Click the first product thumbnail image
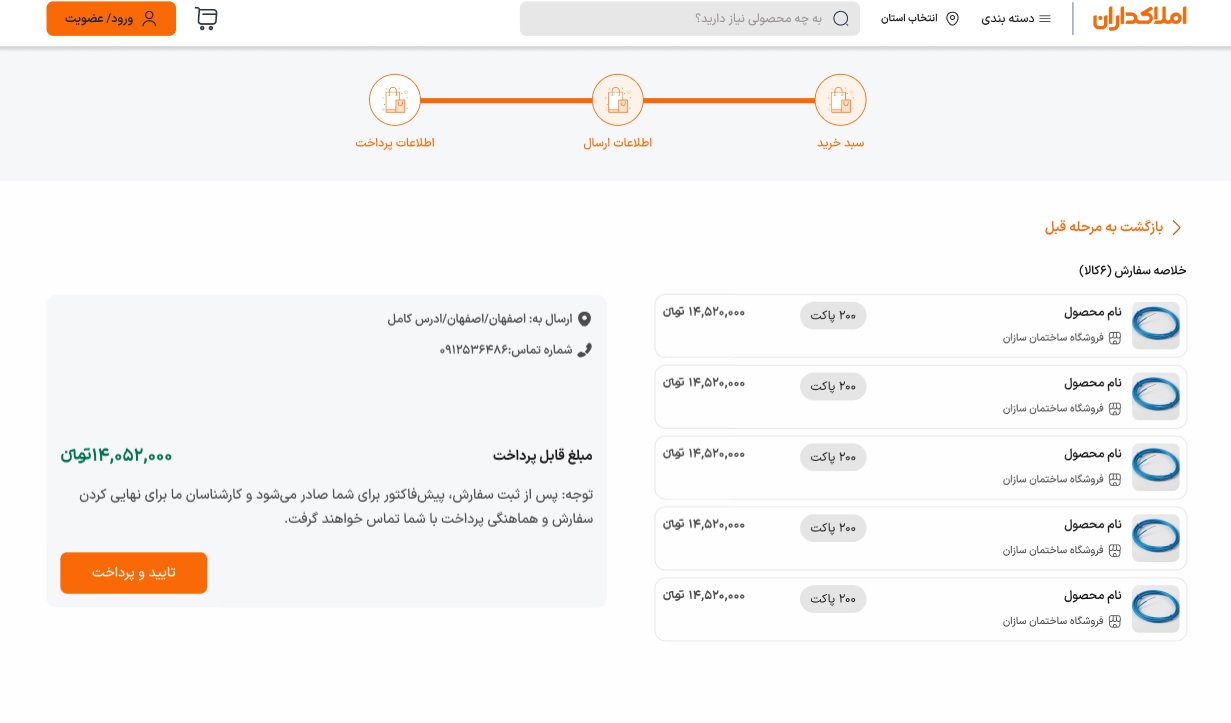 (1155, 326)
